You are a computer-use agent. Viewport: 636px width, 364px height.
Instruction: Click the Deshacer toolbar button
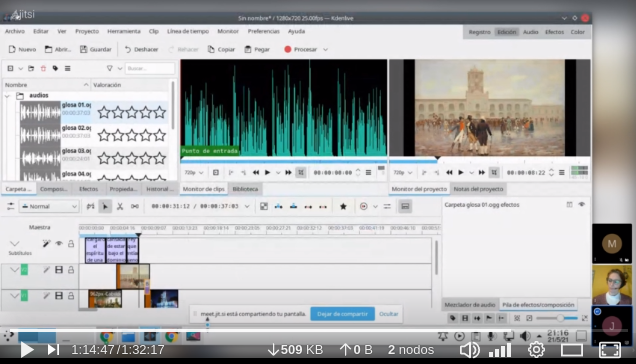(x=141, y=50)
